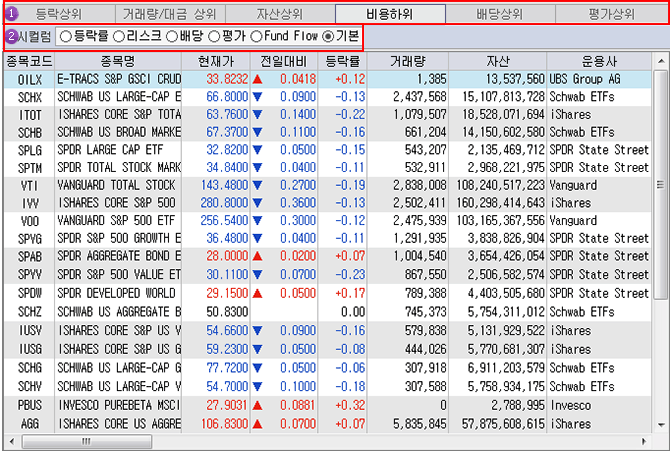Image resolution: width=670 pixels, height=451 pixels.
Task: Select the SPDW ticker code
Action: coord(30,293)
